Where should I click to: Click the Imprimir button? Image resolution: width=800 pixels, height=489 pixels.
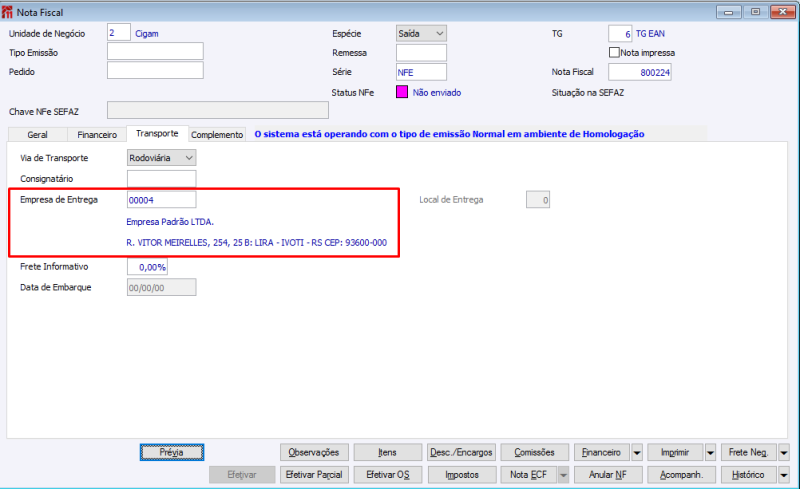pos(675,452)
